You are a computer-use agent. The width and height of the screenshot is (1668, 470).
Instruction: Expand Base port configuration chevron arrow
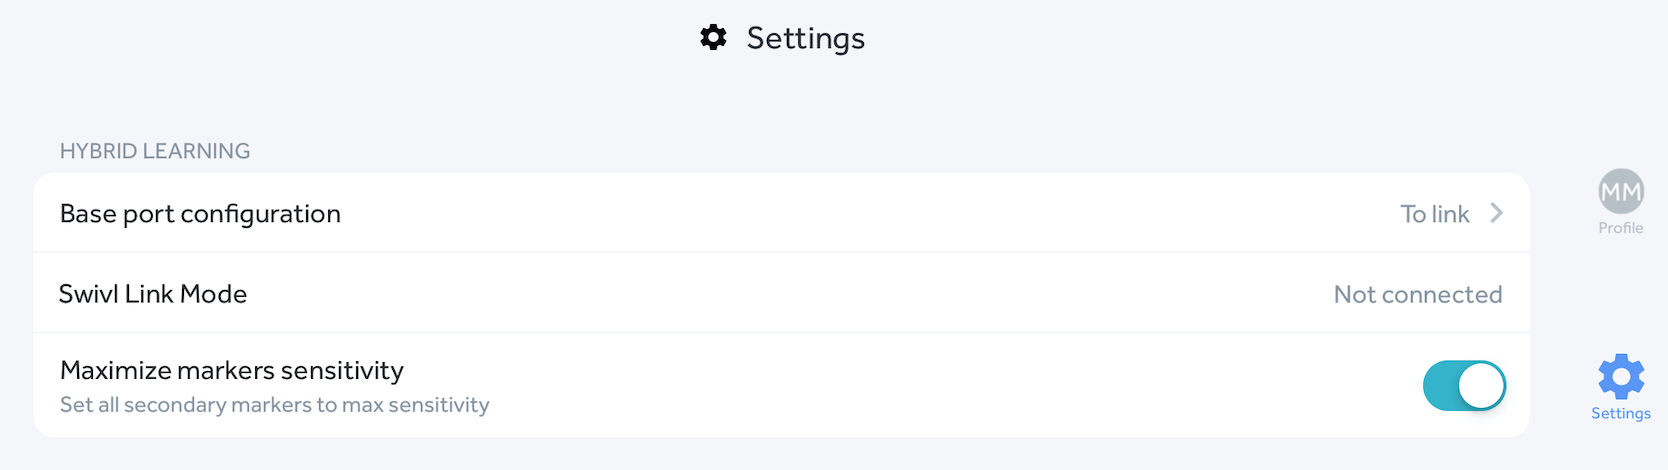[1497, 213]
